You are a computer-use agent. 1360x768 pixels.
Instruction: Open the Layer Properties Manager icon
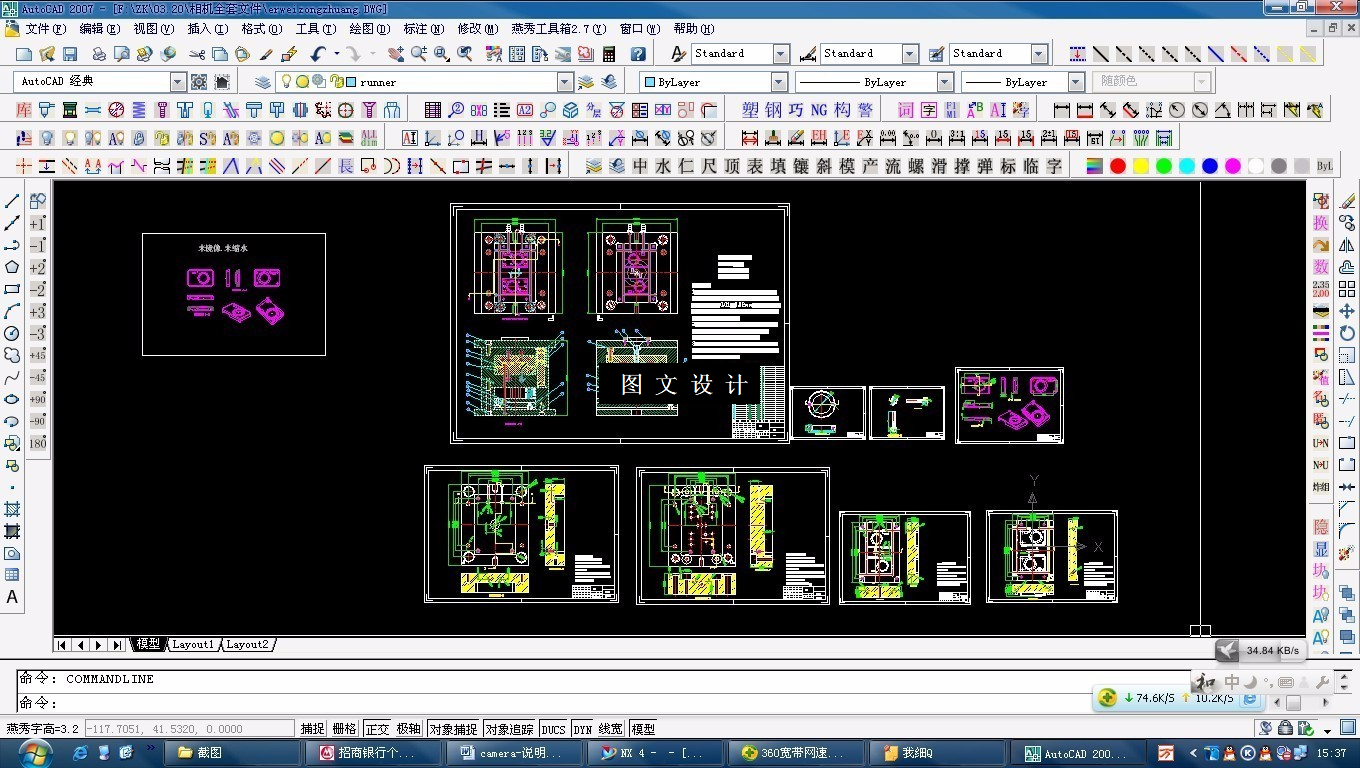pos(262,82)
